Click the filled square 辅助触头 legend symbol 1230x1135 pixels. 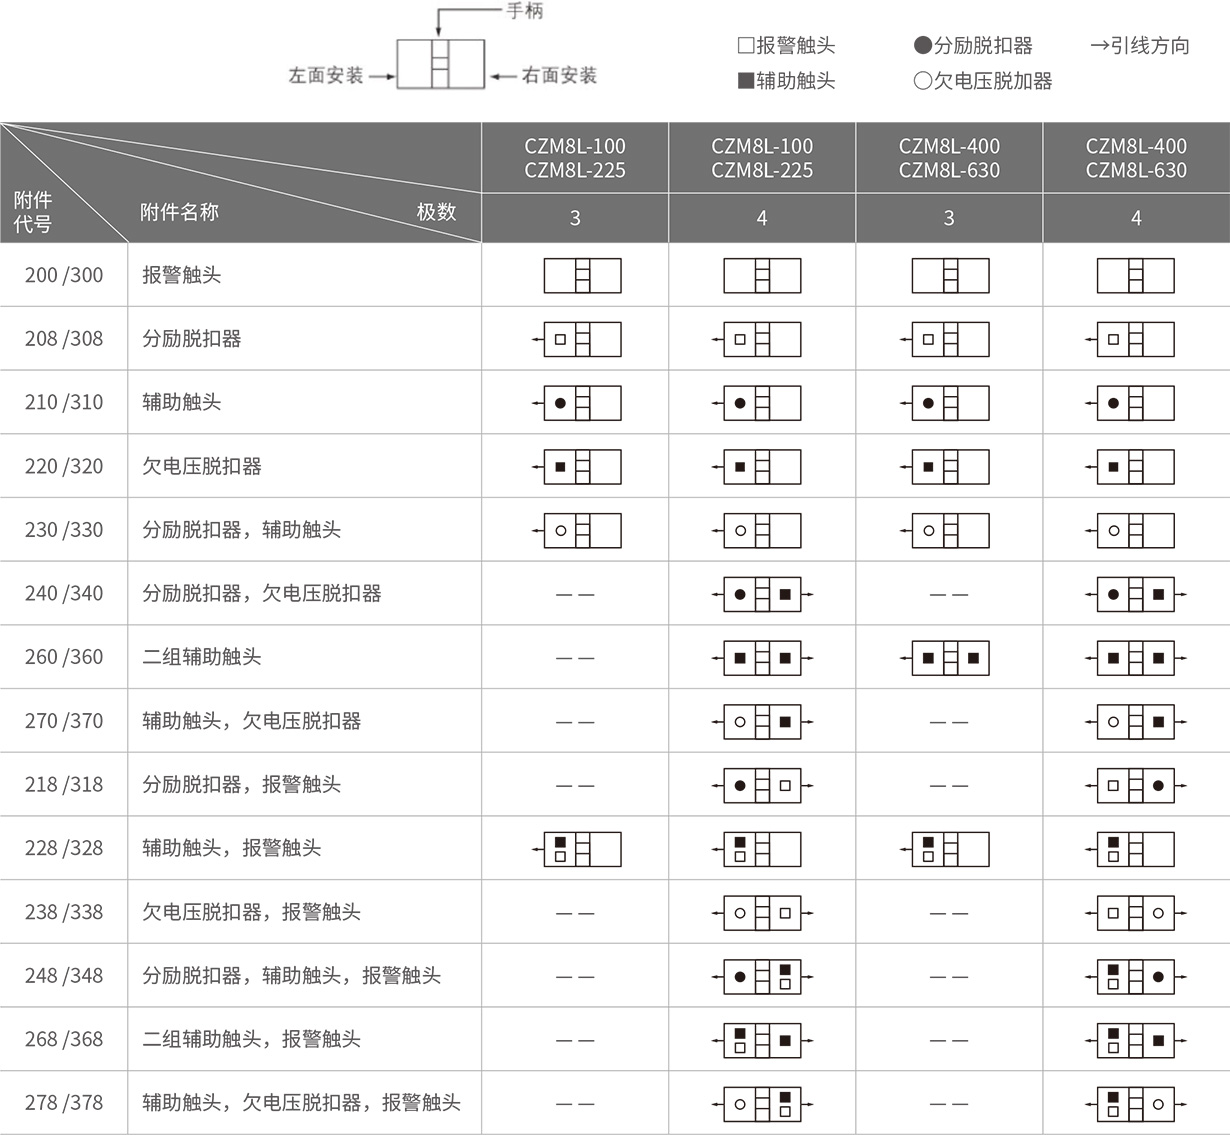(x=745, y=81)
